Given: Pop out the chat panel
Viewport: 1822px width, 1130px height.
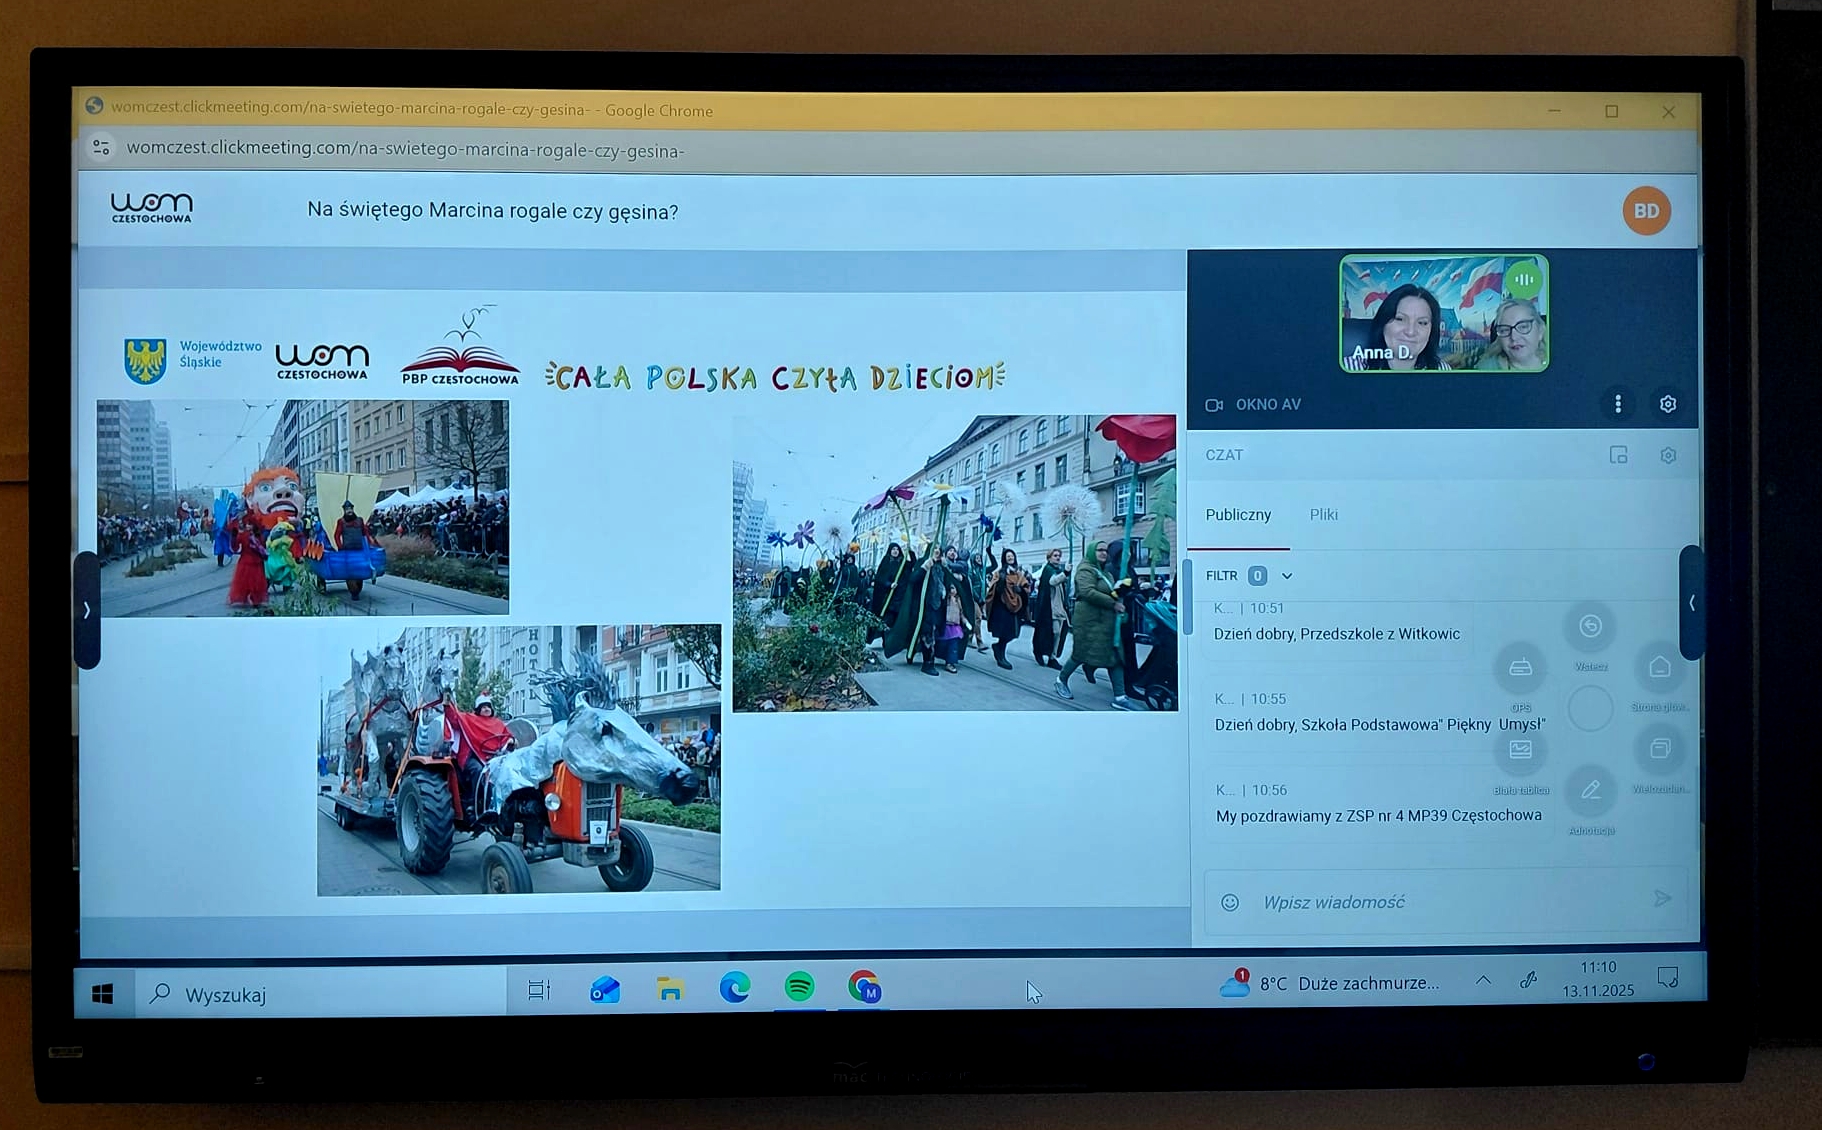Looking at the screenshot, I should coord(1618,456).
